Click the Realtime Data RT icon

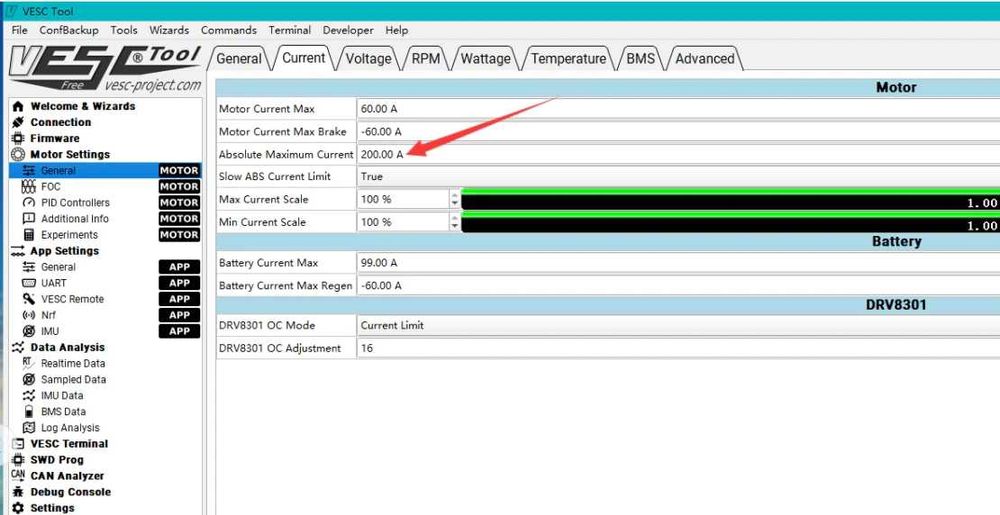(29, 363)
